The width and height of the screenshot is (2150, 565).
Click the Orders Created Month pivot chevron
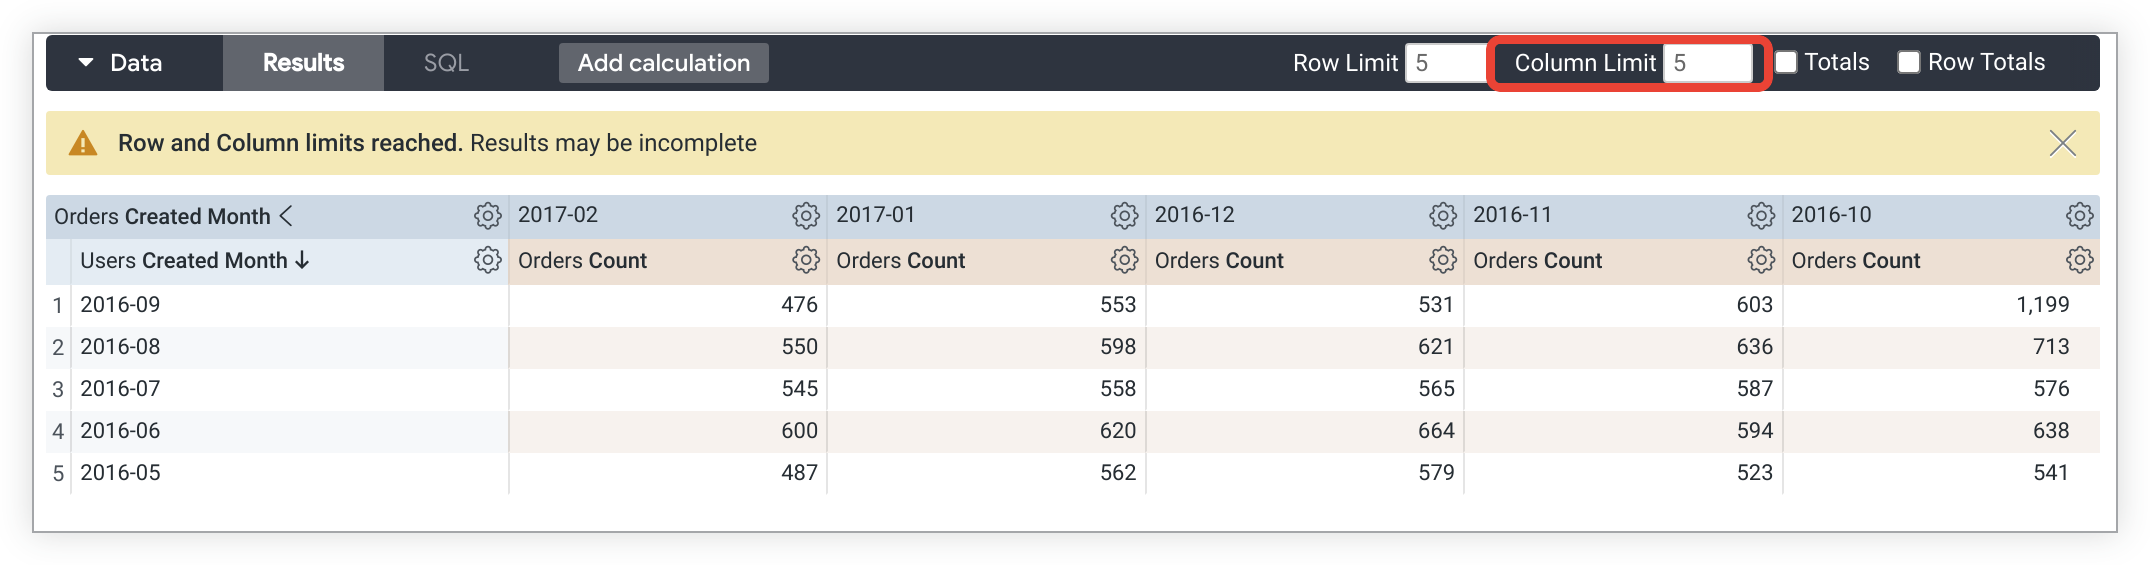coord(286,216)
